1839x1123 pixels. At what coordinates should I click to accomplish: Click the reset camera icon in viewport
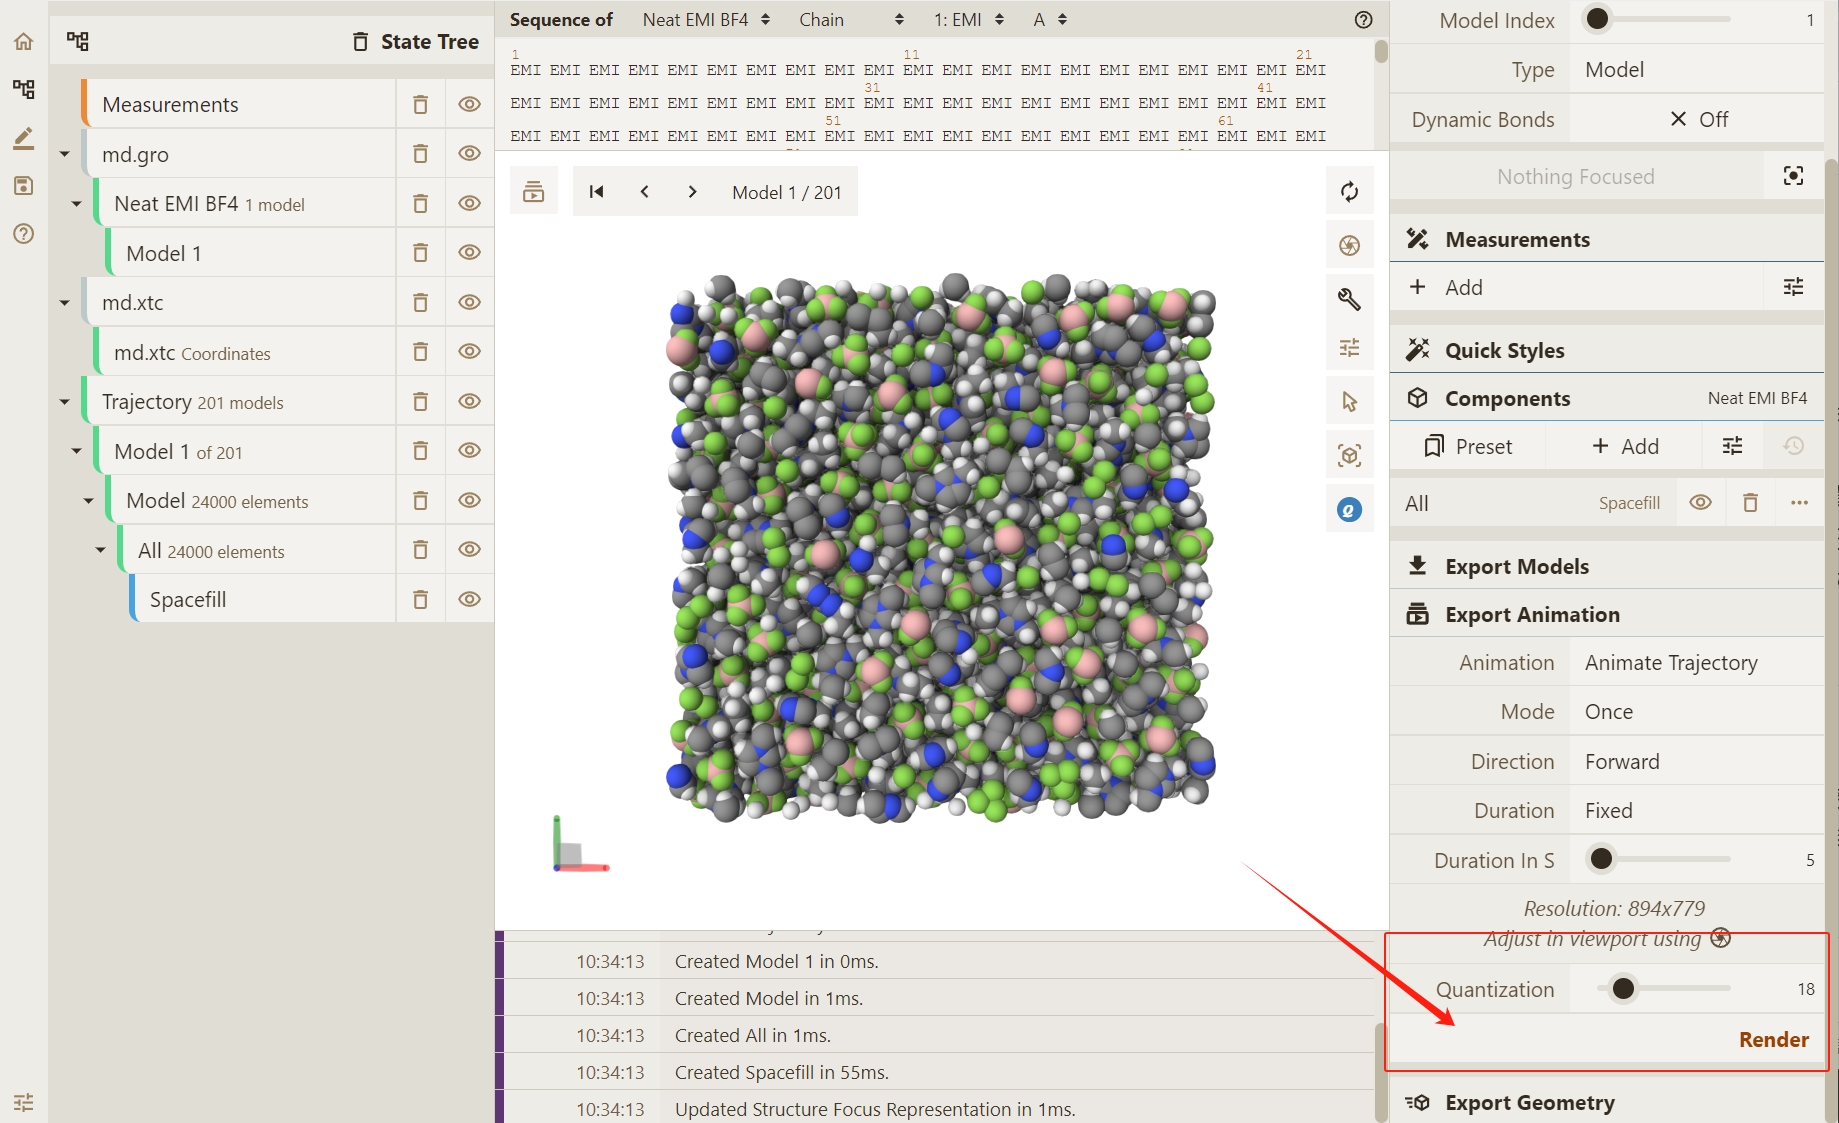pyautogui.click(x=1349, y=192)
